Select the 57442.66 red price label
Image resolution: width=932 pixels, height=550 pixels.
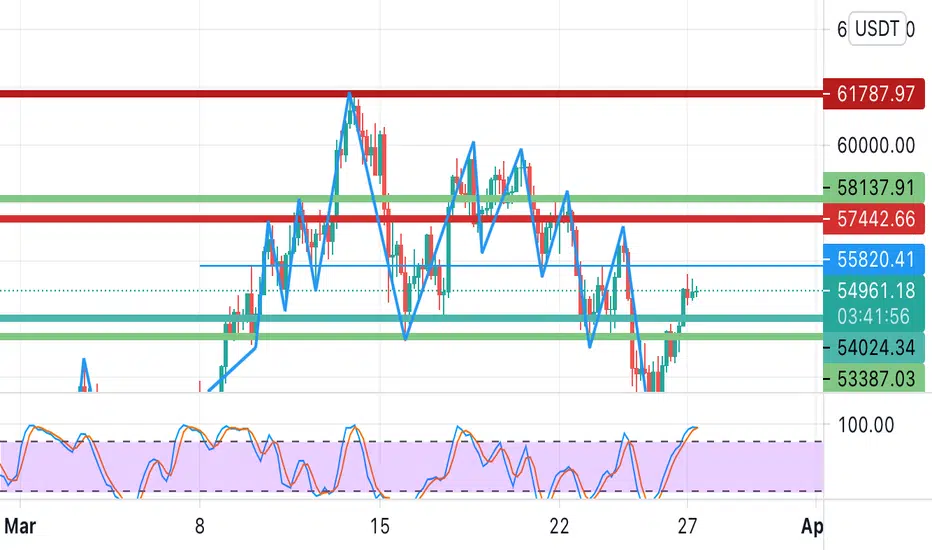[x=874, y=219]
